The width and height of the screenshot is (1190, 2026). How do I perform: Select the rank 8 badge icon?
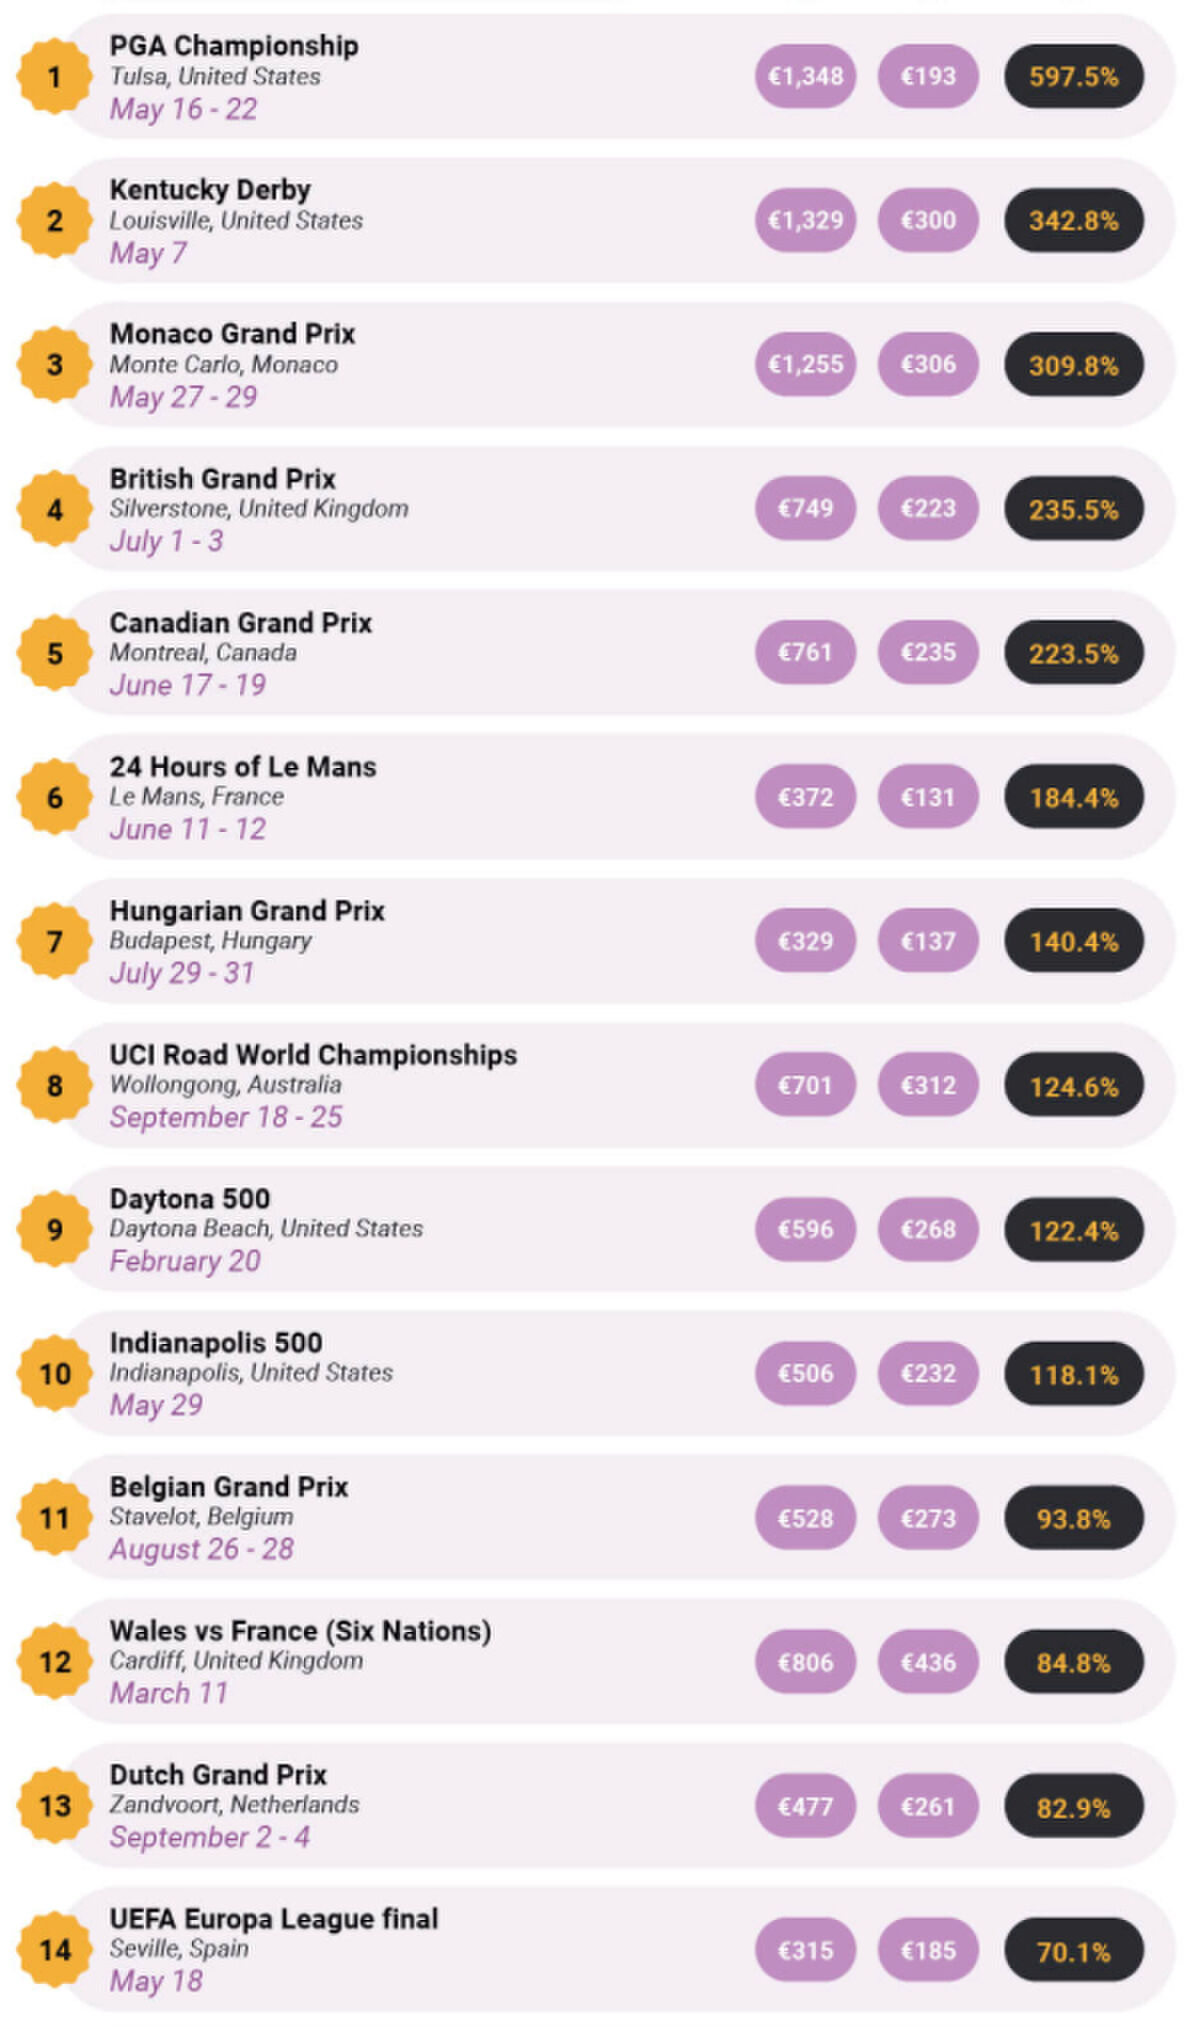(x=54, y=1085)
